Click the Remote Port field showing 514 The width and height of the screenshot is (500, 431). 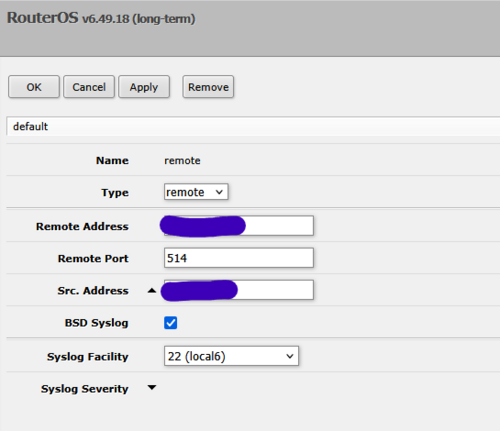coord(239,258)
